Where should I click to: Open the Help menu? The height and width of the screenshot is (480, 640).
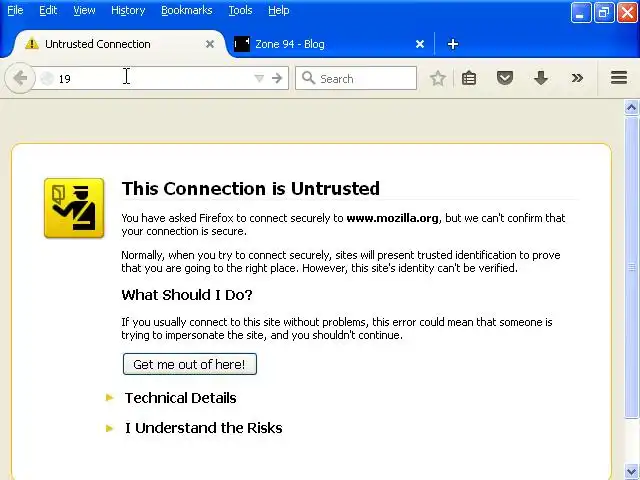tap(278, 10)
